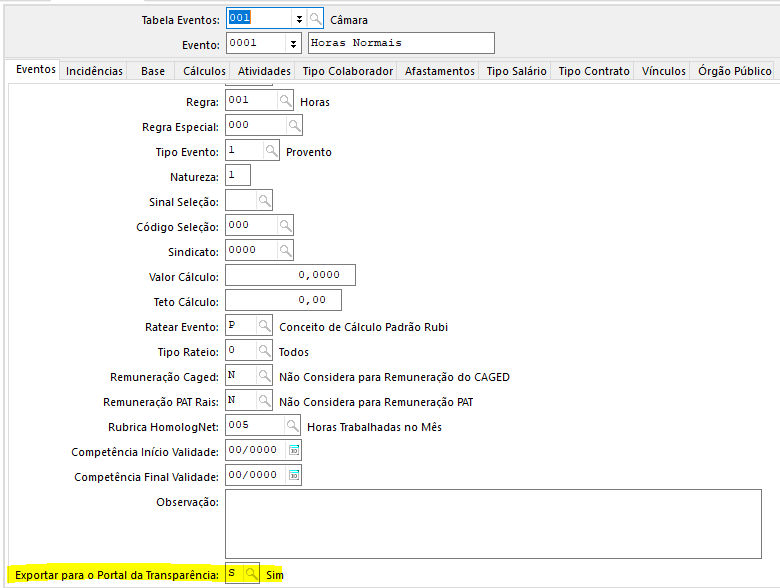Click the Exportar Portal value field S
This screenshot has width=780, height=588.
click(235, 574)
